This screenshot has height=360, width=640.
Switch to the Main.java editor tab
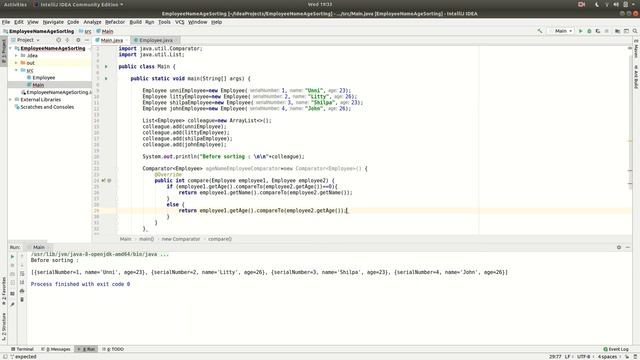pos(111,40)
